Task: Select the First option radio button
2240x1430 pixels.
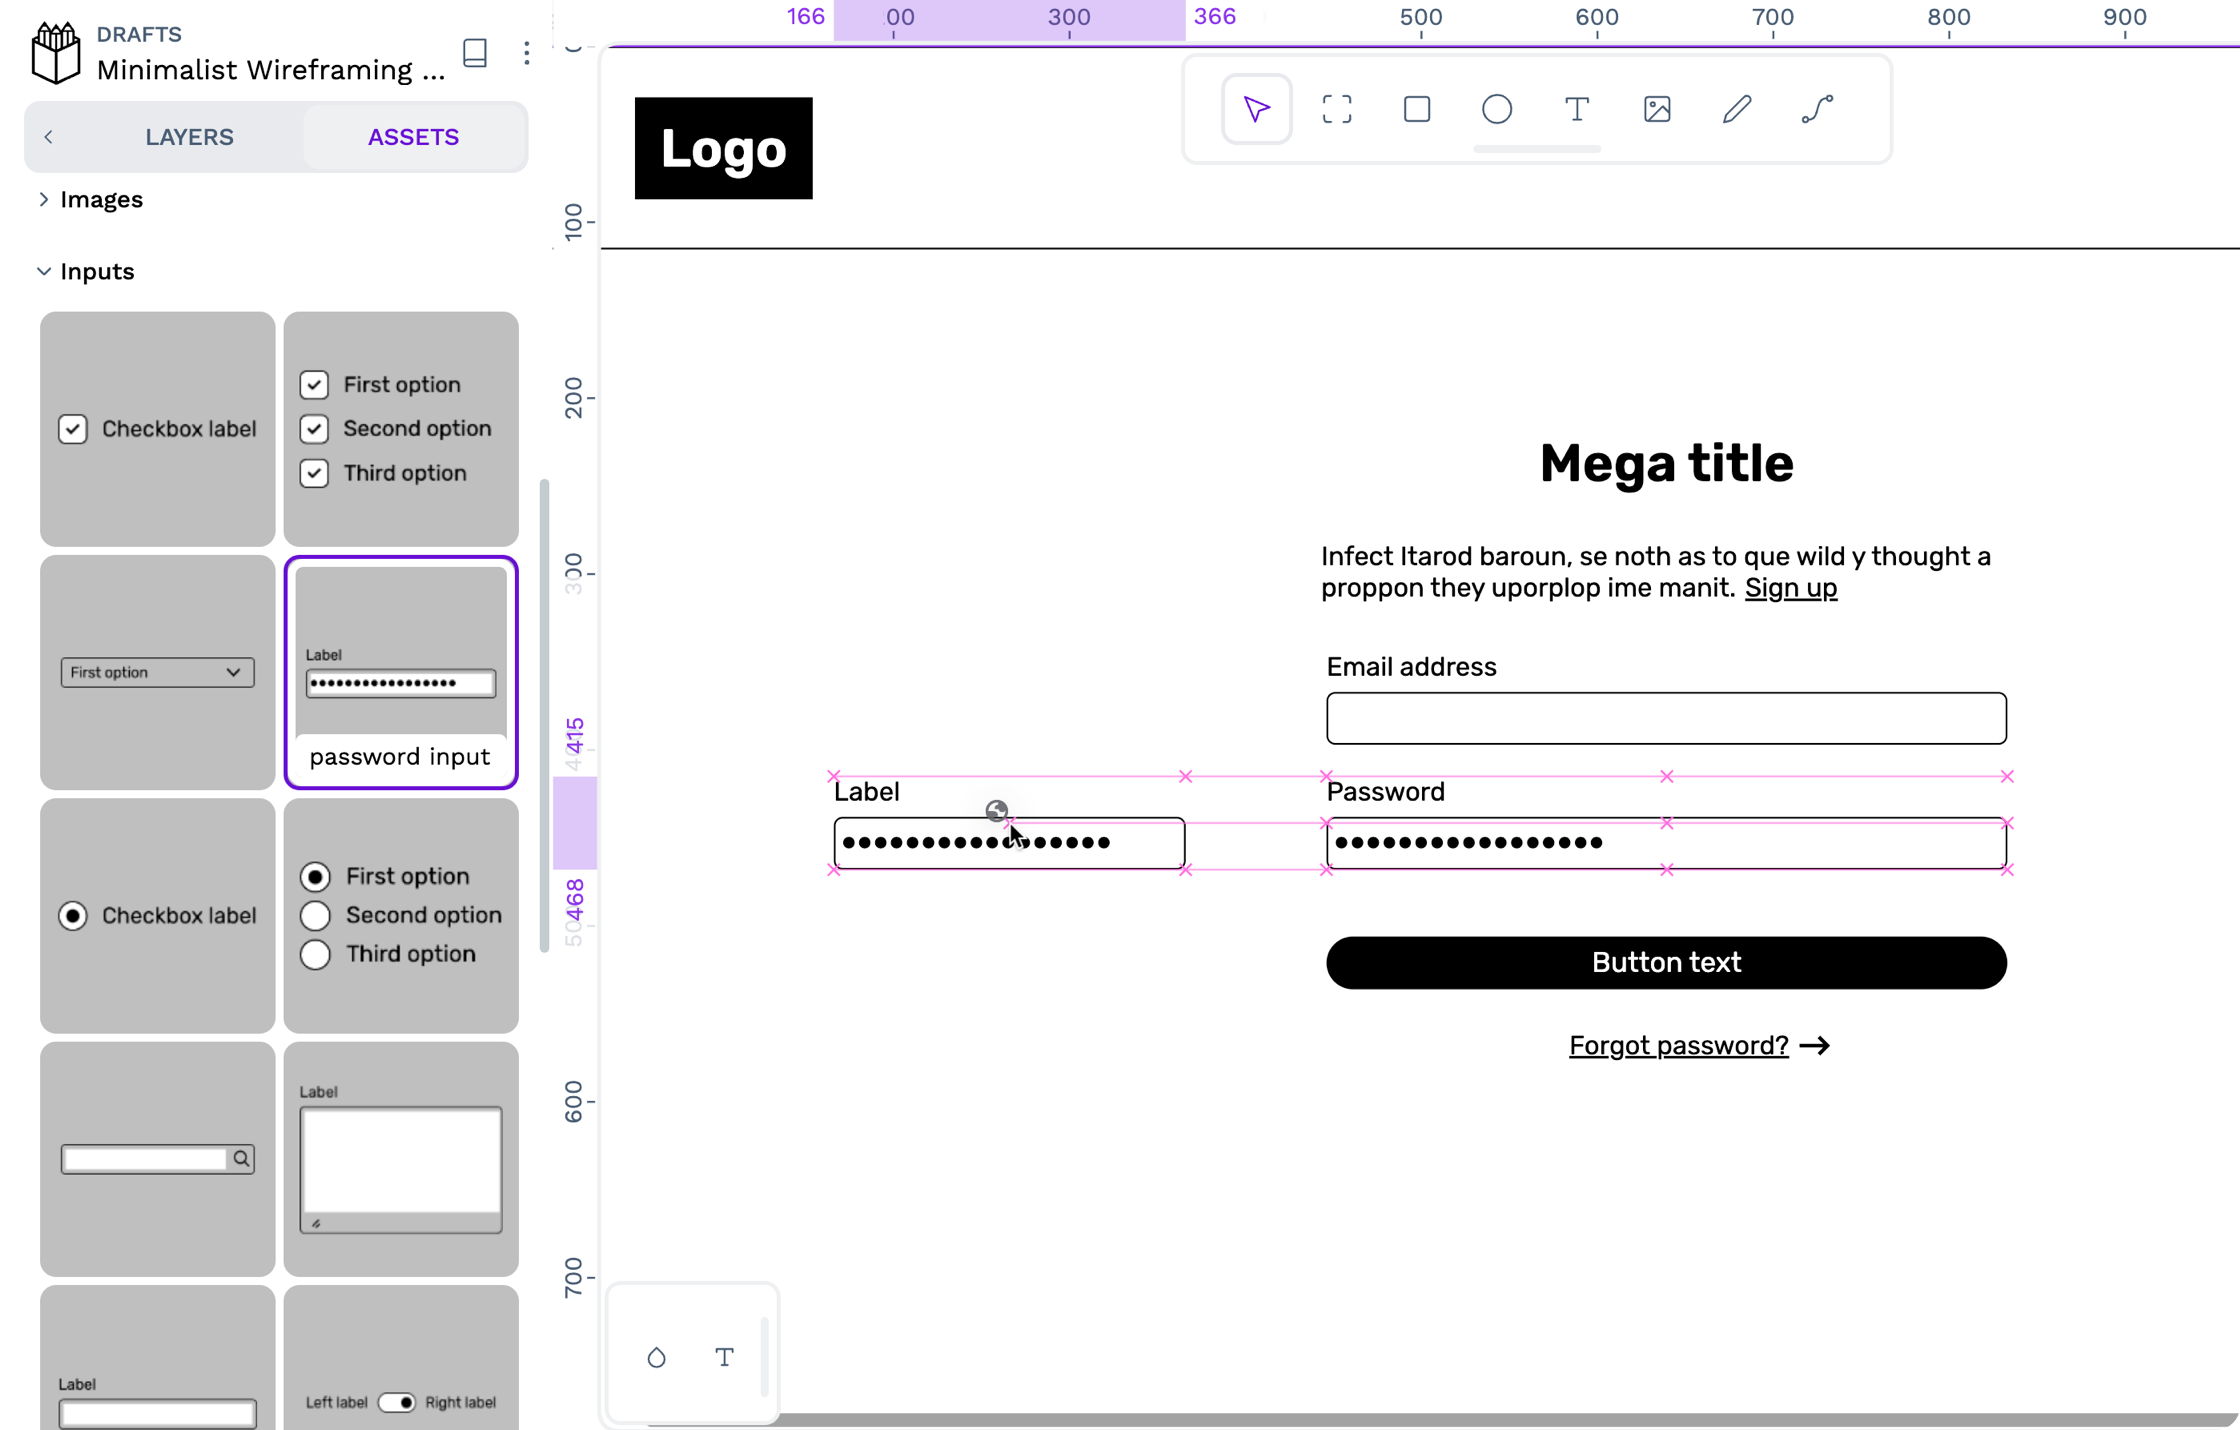Action: point(315,877)
